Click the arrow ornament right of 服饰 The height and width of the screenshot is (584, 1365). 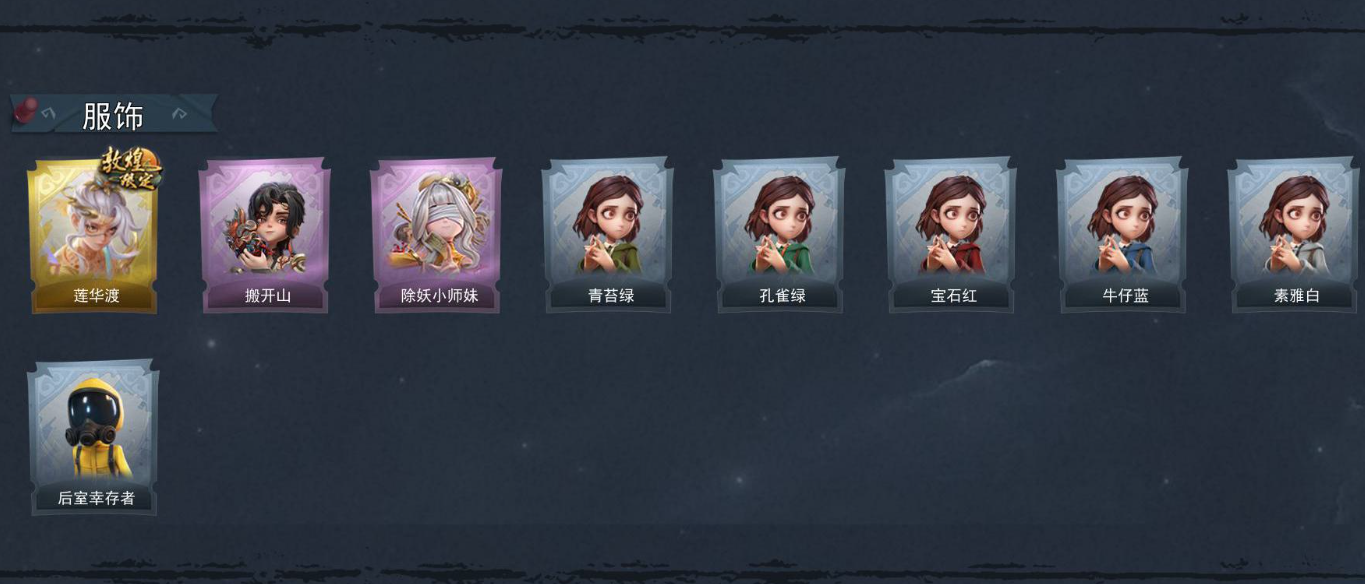tap(179, 114)
